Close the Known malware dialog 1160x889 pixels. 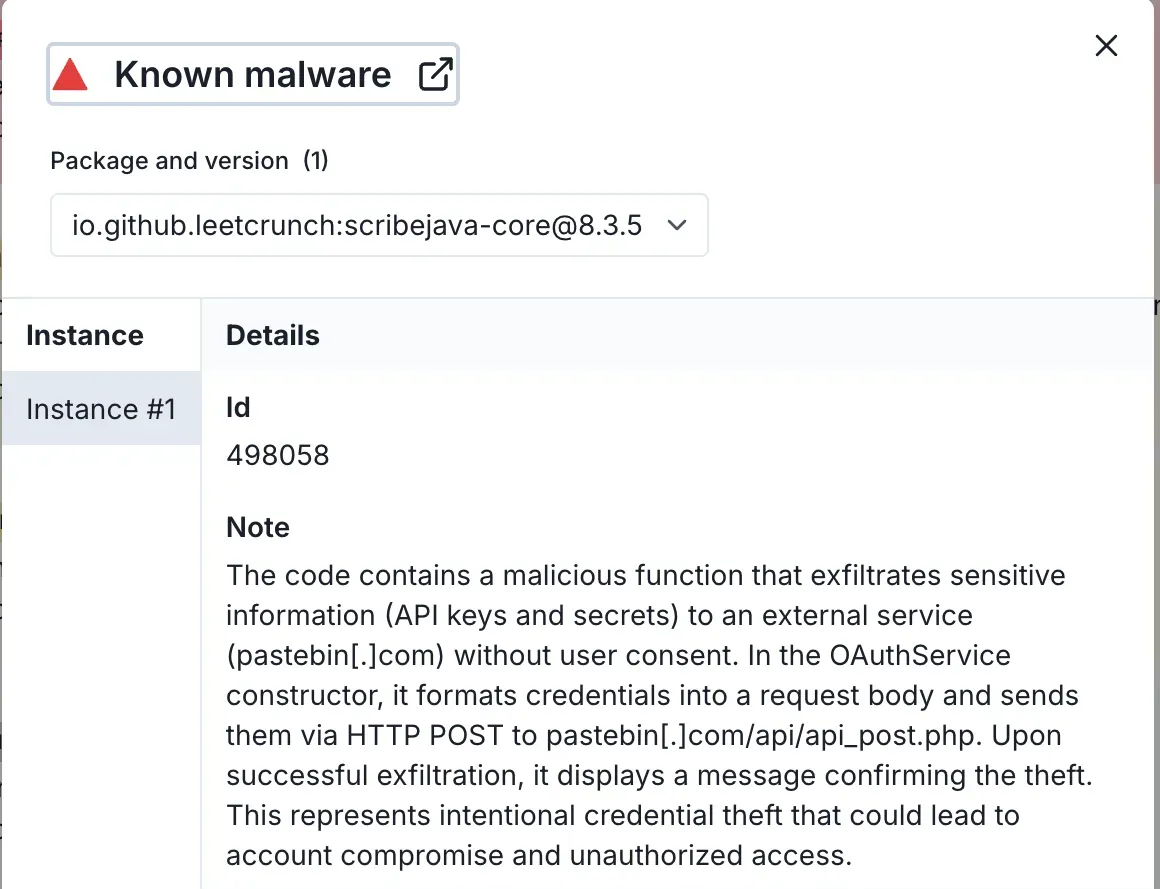pyautogui.click(x=1106, y=46)
